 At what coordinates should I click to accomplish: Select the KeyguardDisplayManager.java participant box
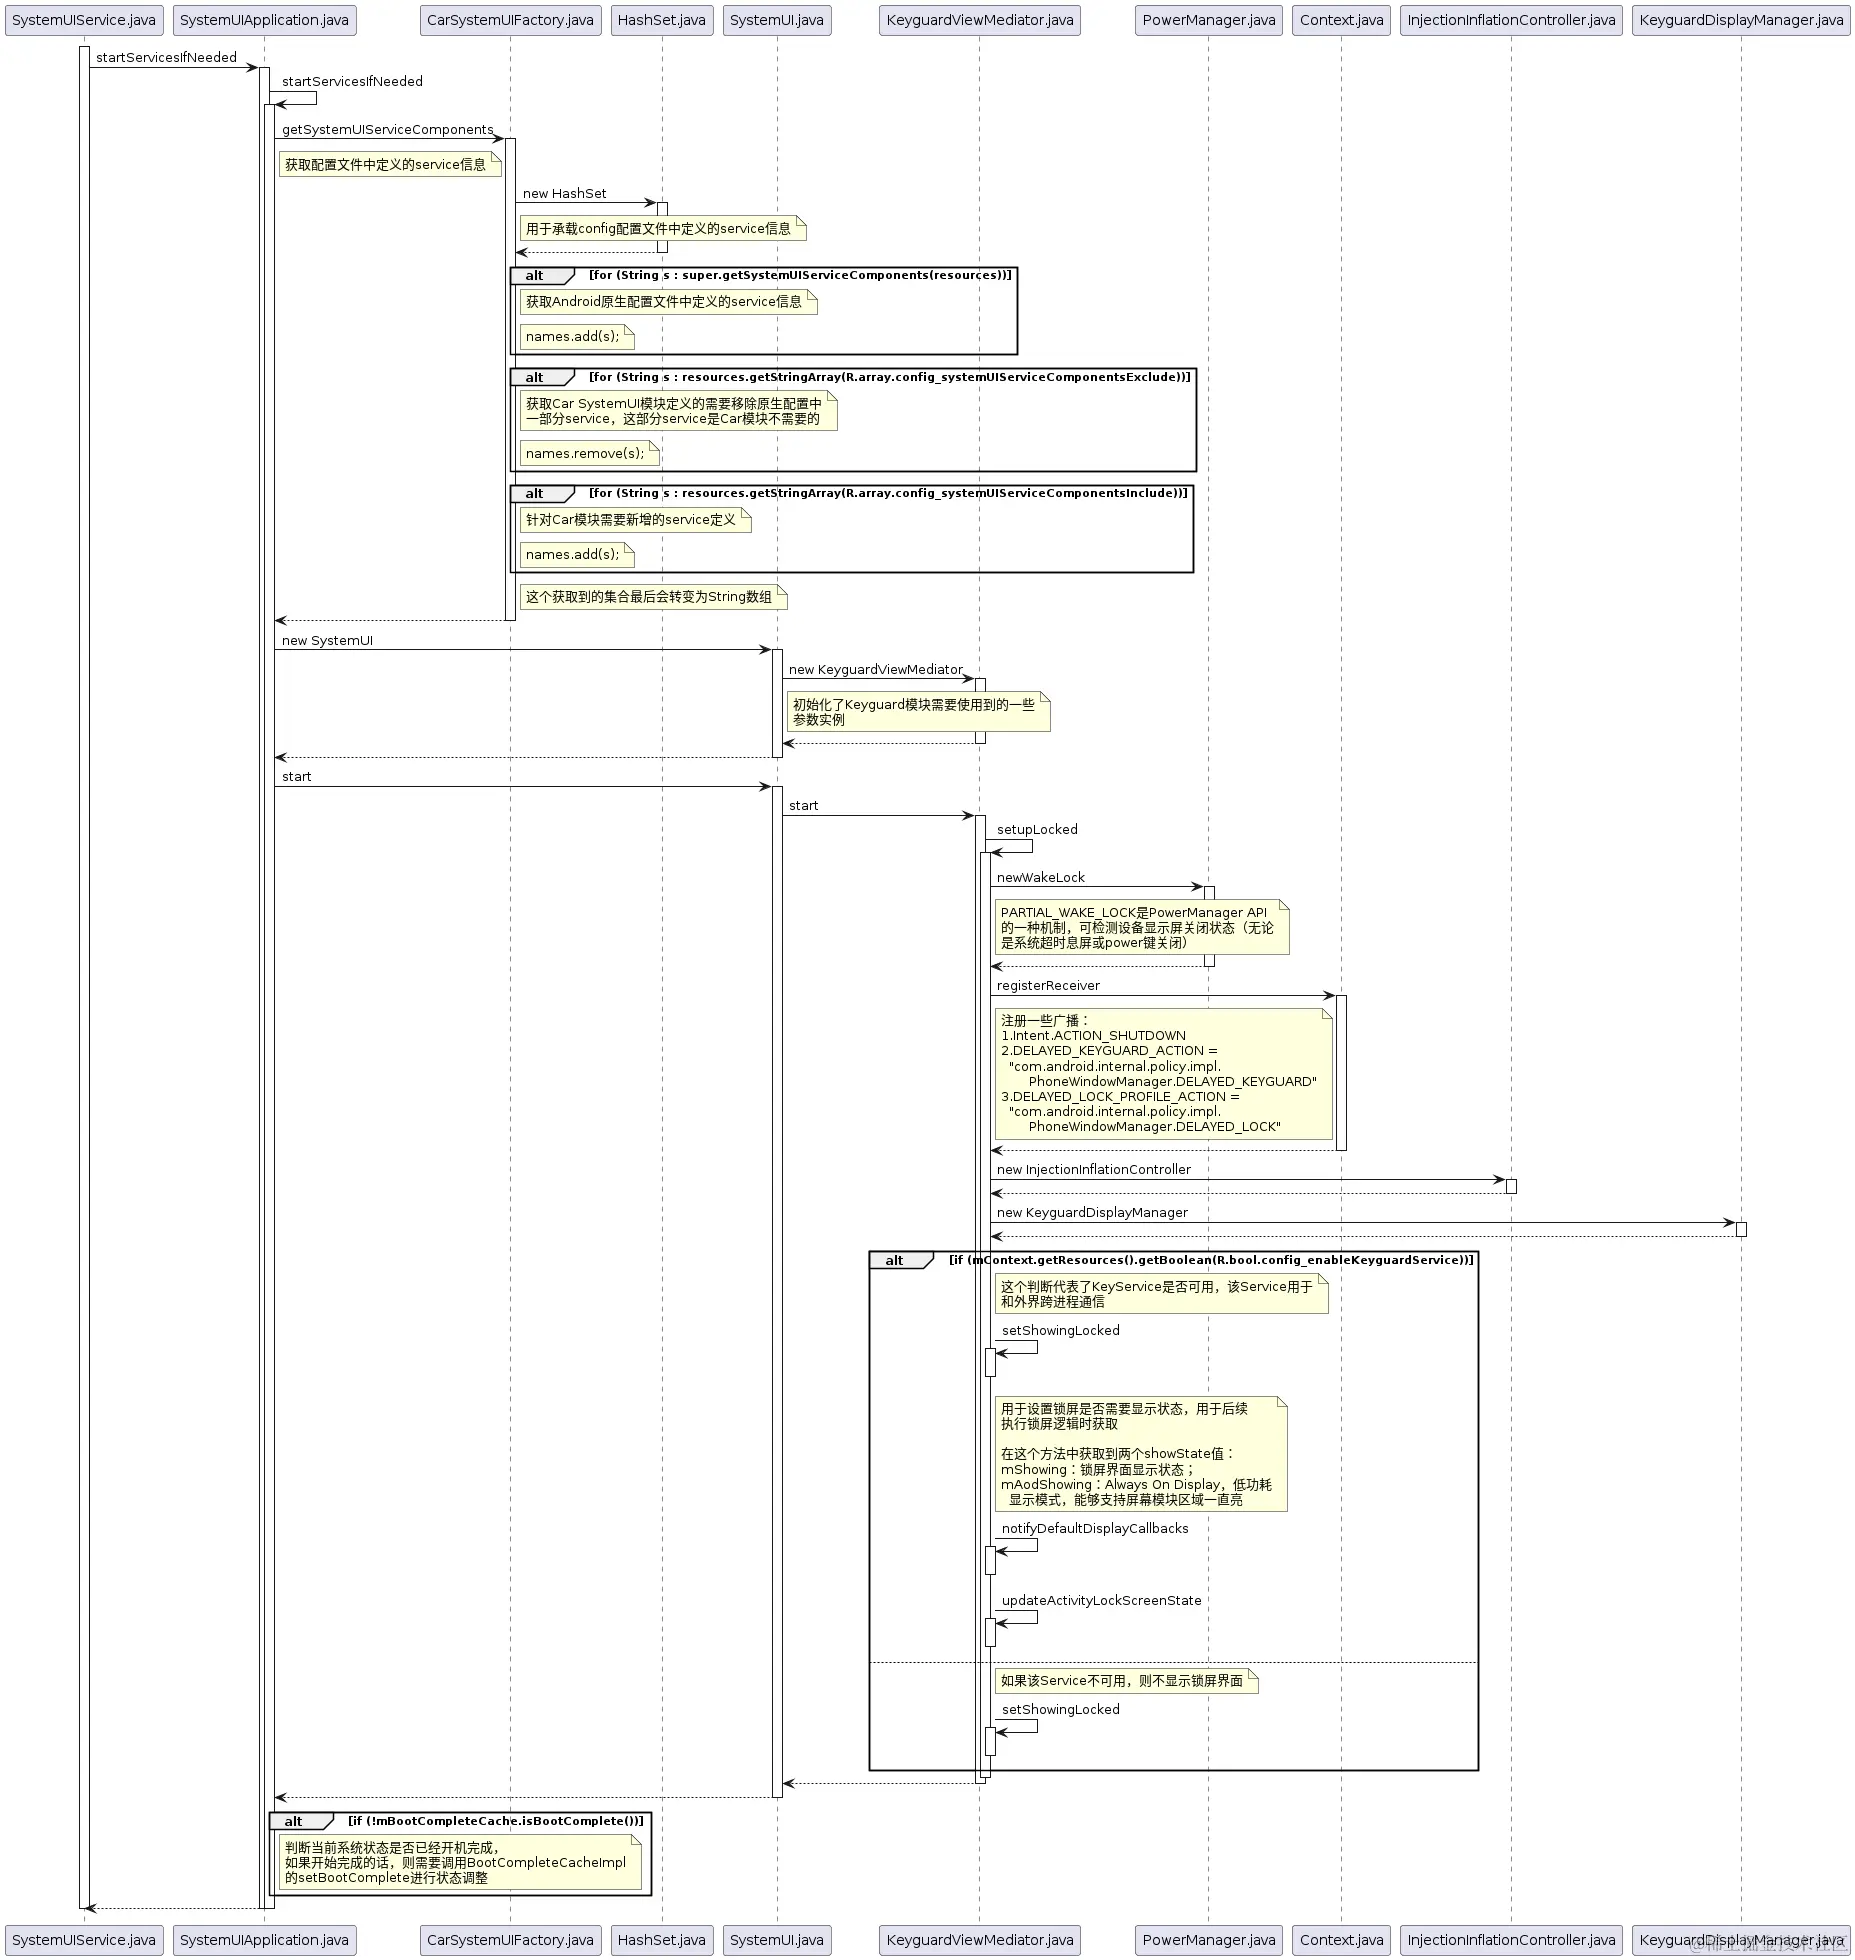pyautogui.click(x=1742, y=20)
